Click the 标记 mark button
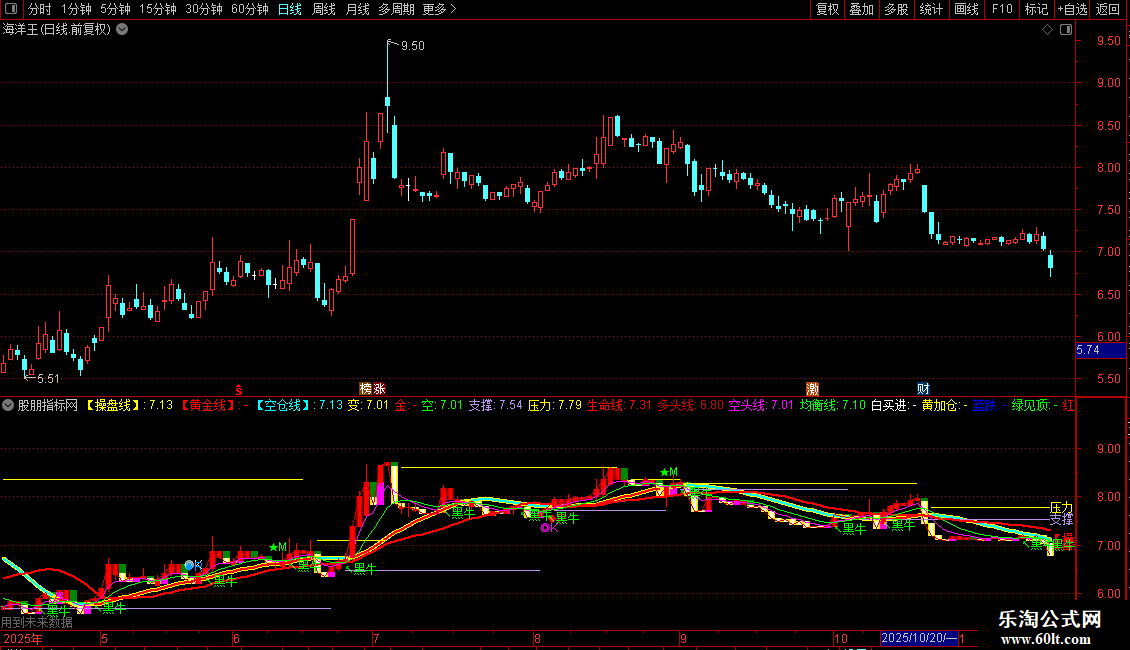 pos(1036,9)
